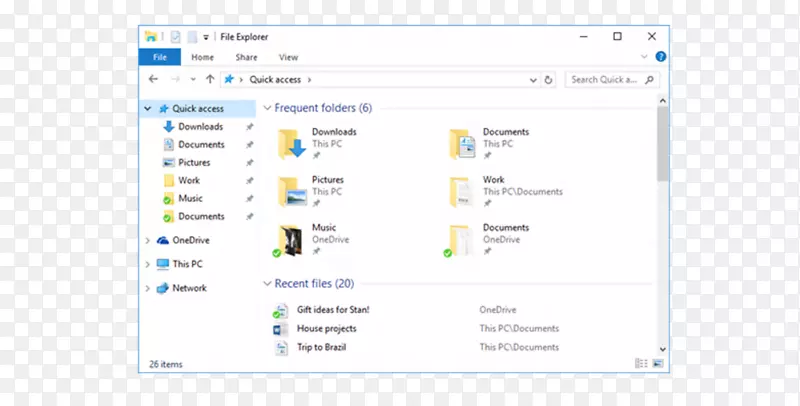
Task: Click the New folder icon in title bar
Action: [192, 37]
